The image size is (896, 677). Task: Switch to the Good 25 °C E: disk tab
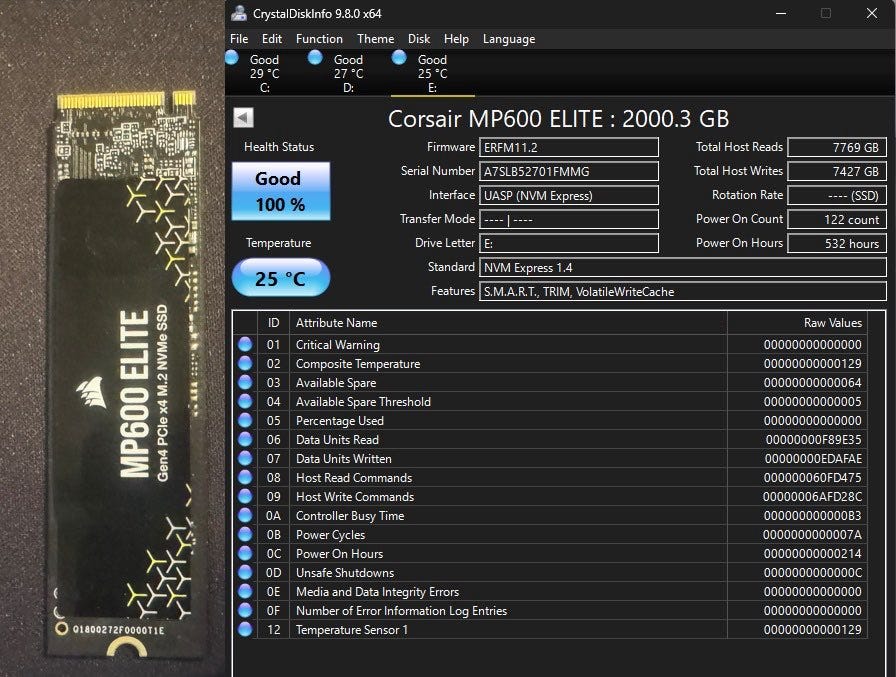433,73
